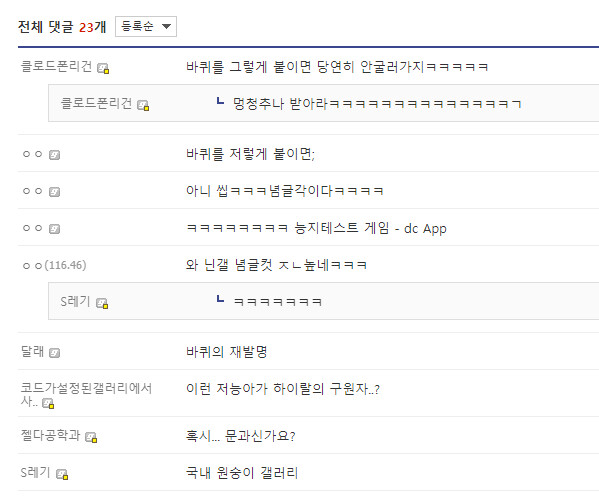Click the '전체 댓글 23개' heading

point(62,27)
